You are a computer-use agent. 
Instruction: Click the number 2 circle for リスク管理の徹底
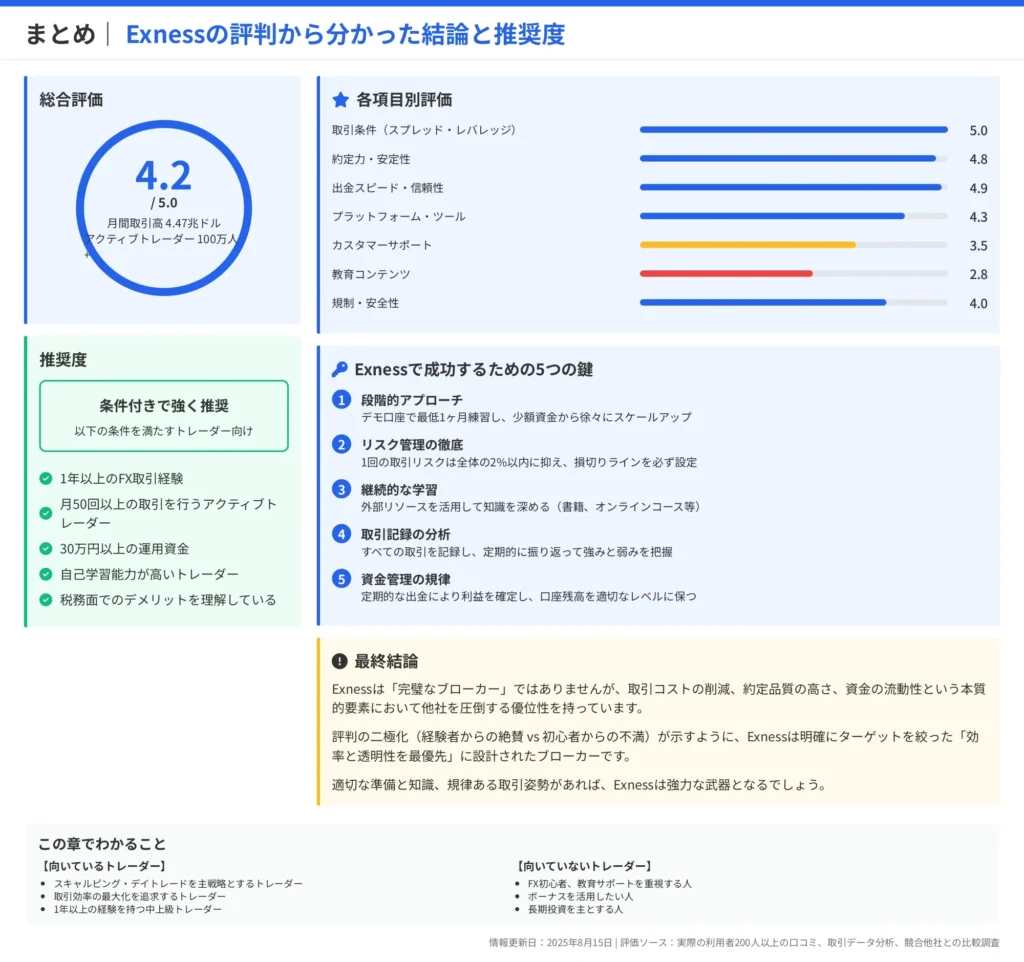(x=341, y=444)
